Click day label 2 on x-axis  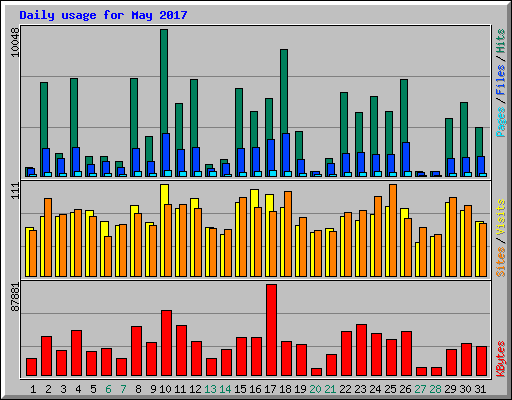coord(48,389)
